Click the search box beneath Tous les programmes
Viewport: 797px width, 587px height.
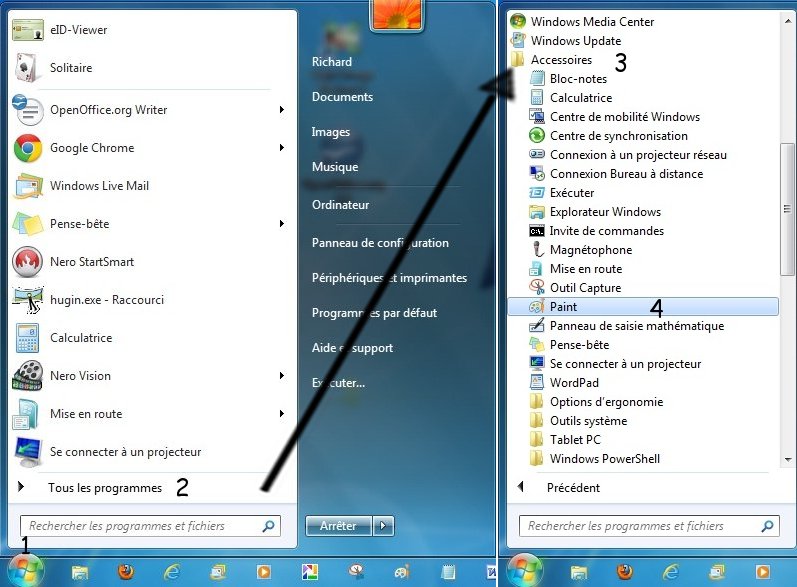[x=150, y=526]
